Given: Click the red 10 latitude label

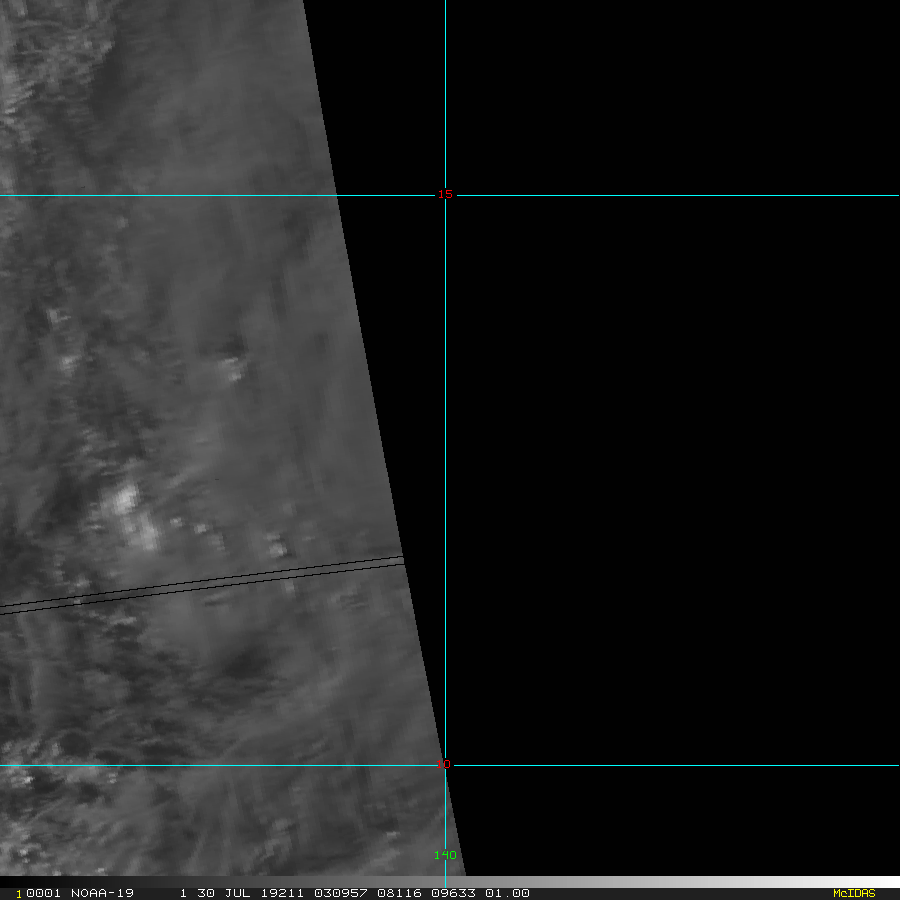Looking at the screenshot, I should pyautogui.click(x=443, y=764).
